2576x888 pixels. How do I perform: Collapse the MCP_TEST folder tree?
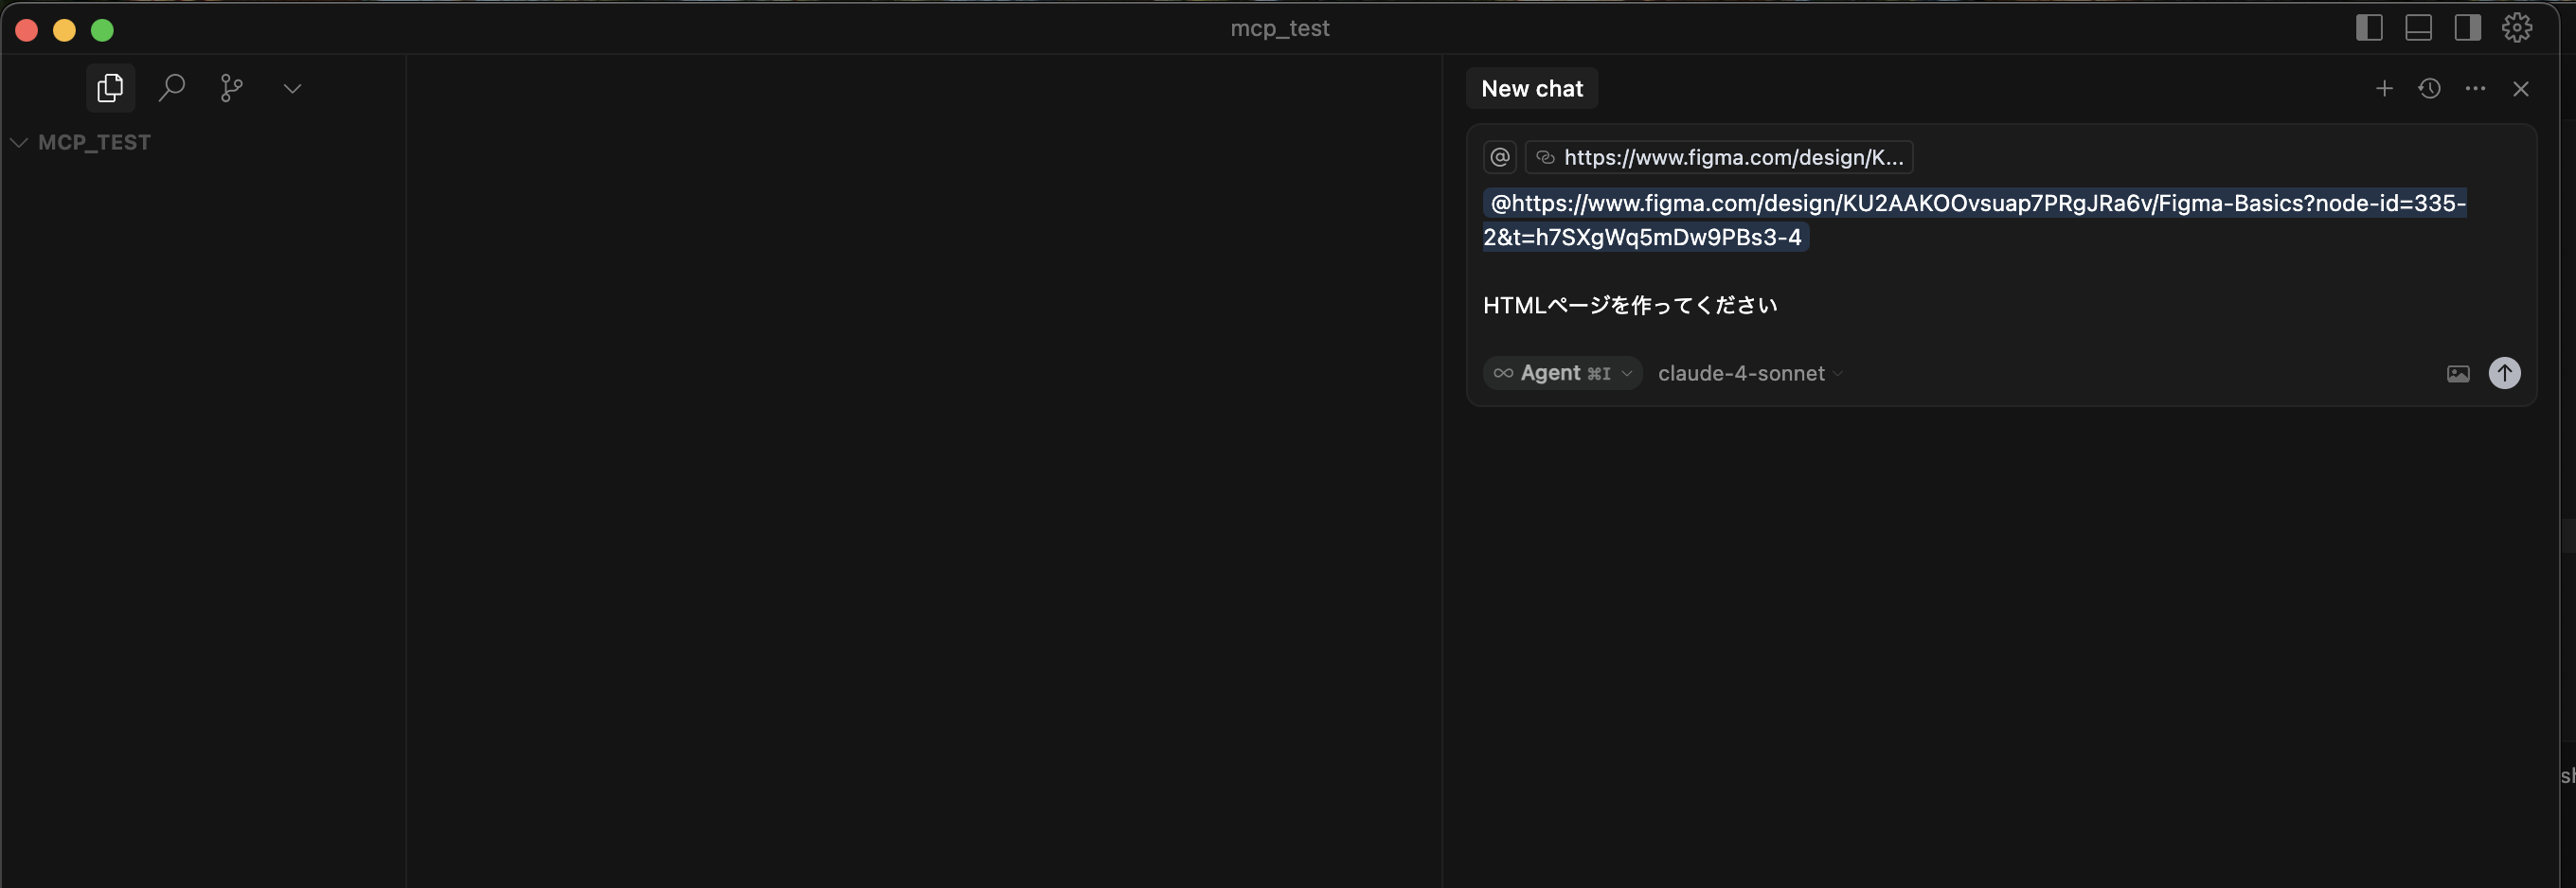tap(19, 142)
